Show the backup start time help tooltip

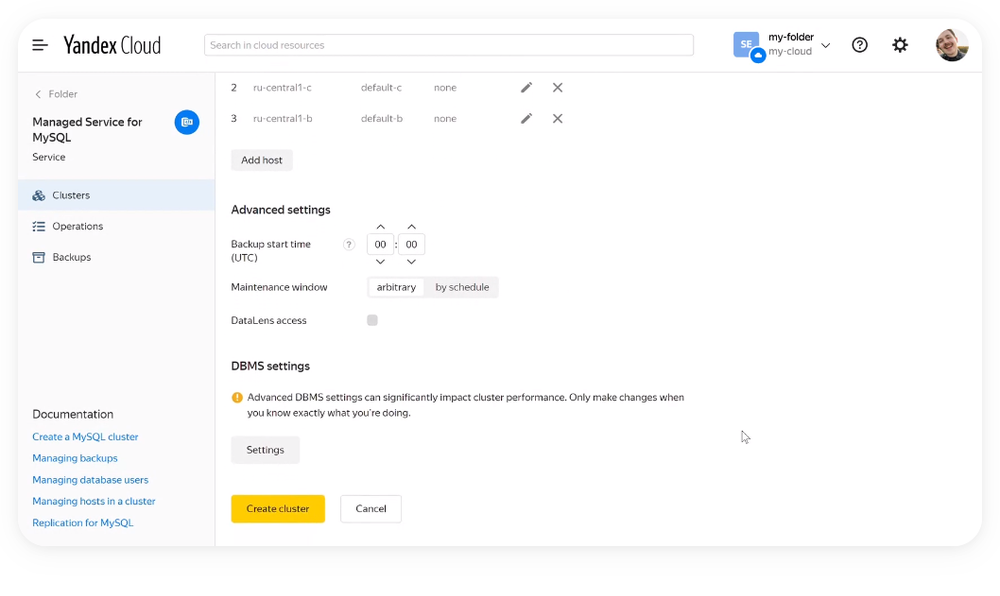348,244
